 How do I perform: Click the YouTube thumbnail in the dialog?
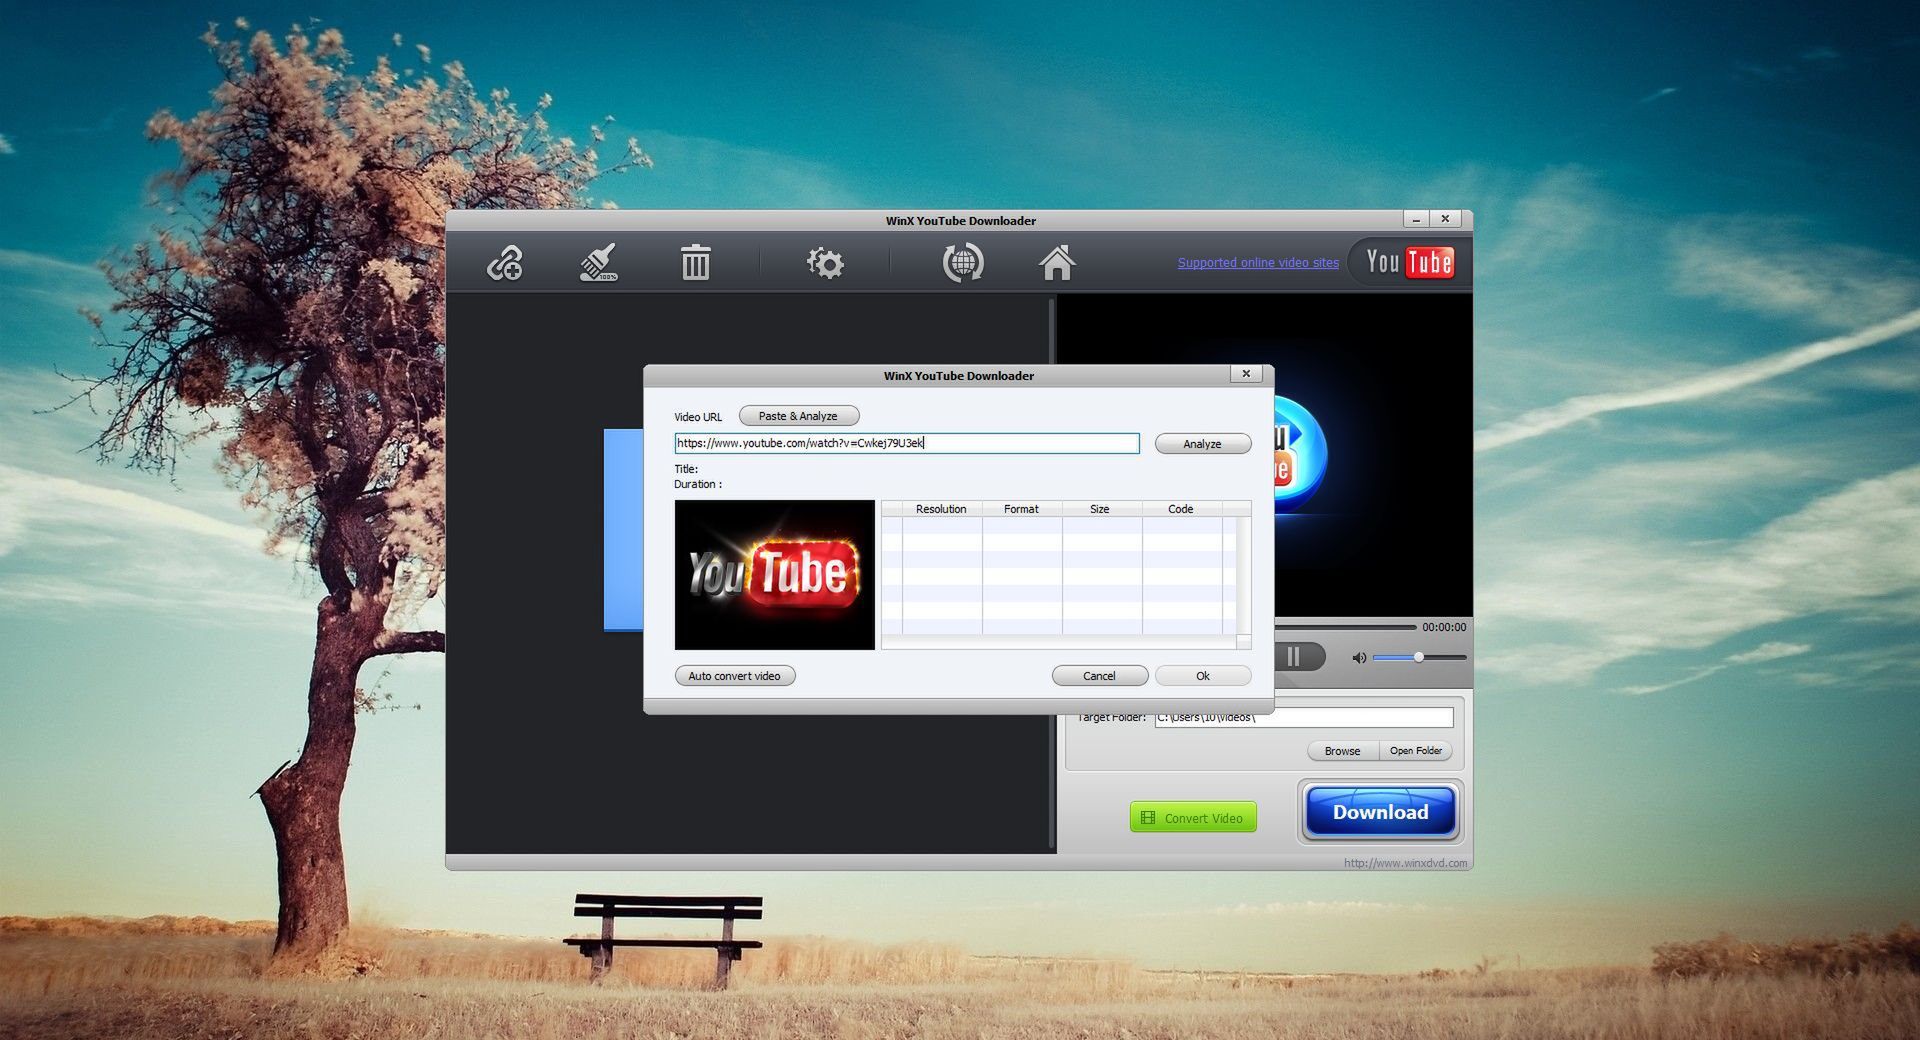pyautogui.click(x=774, y=575)
